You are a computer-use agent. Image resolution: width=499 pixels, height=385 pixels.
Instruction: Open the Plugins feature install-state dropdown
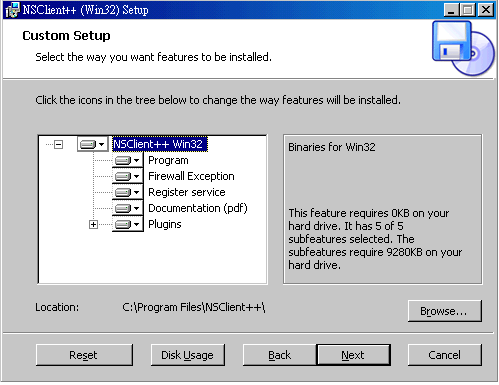tap(127, 224)
